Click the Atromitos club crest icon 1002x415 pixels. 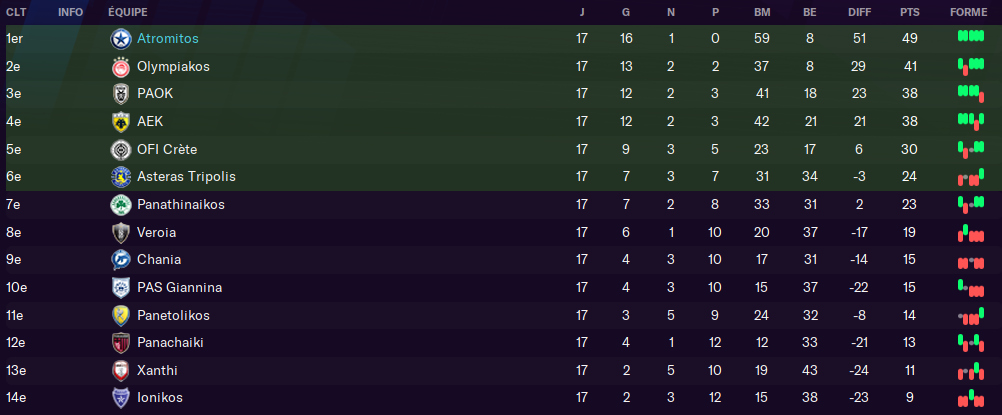121,39
